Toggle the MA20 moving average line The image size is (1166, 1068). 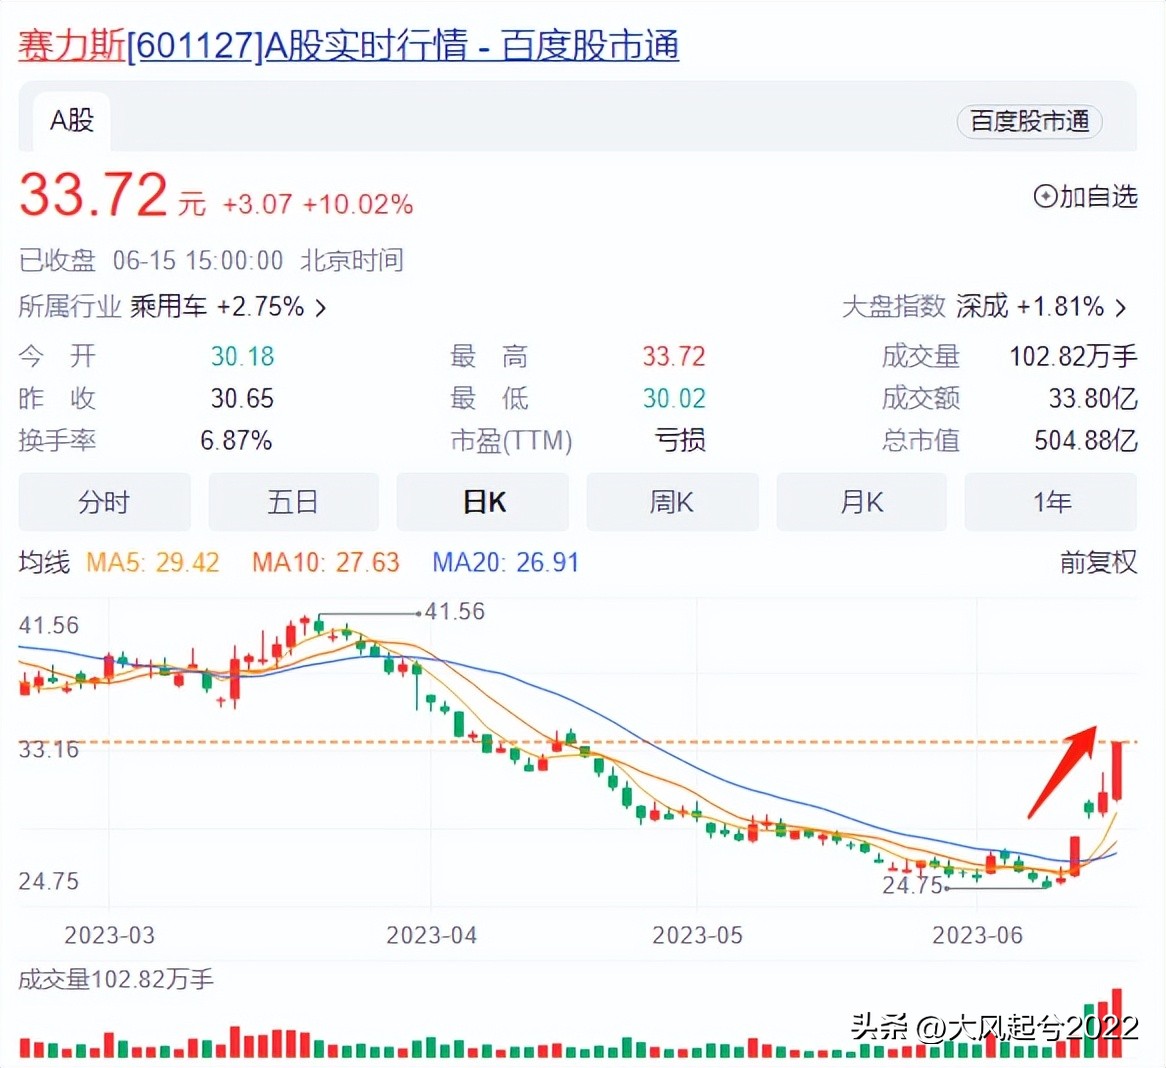tap(505, 562)
